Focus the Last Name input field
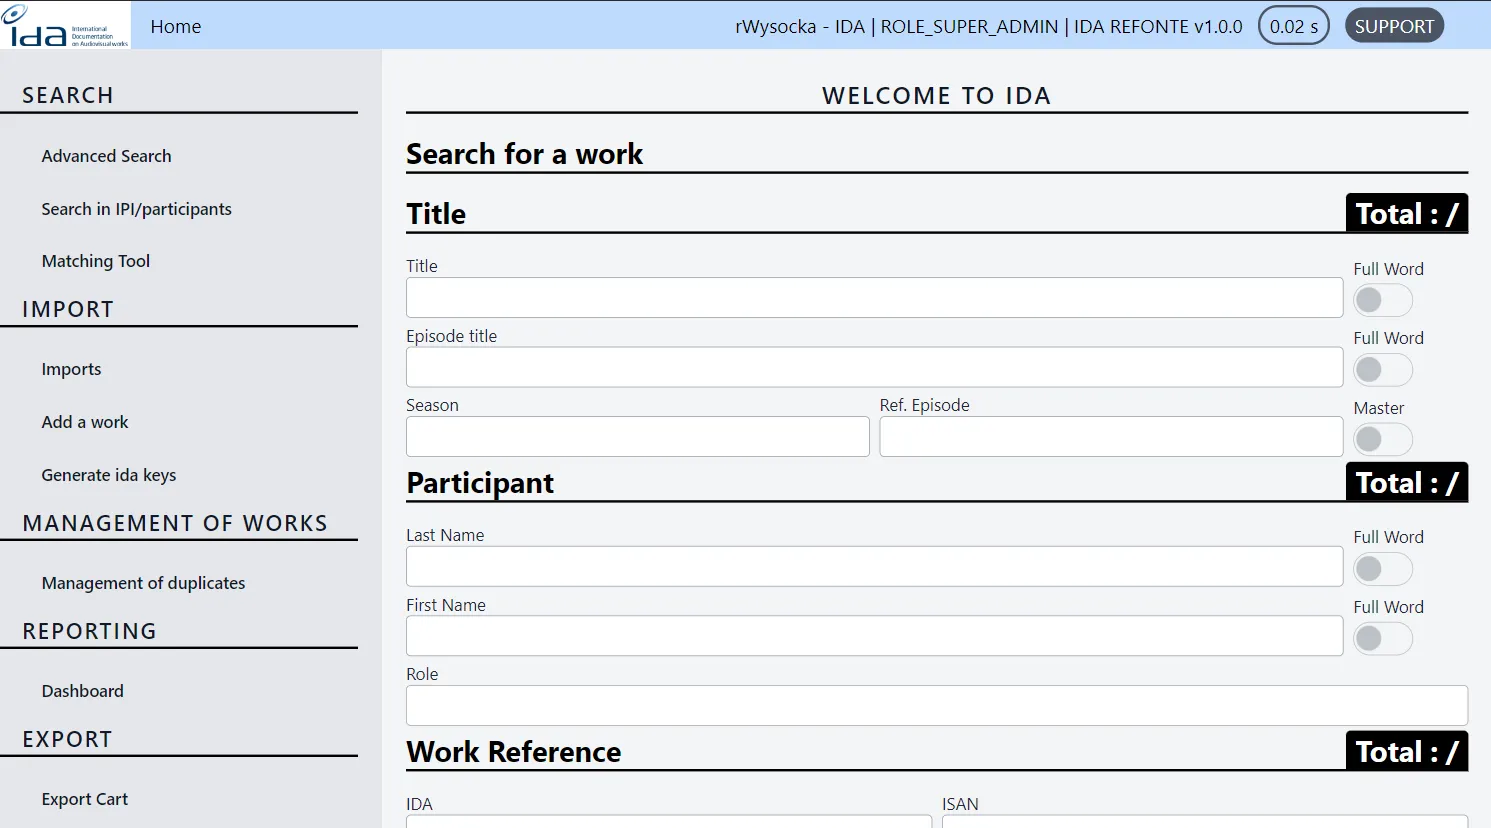The height and width of the screenshot is (828, 1491). 874,566
